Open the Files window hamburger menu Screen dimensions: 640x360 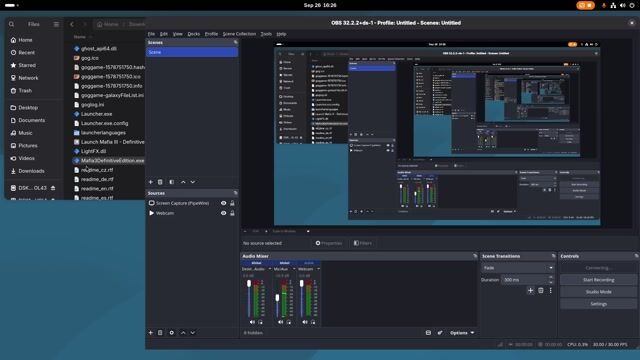(56, 24)
